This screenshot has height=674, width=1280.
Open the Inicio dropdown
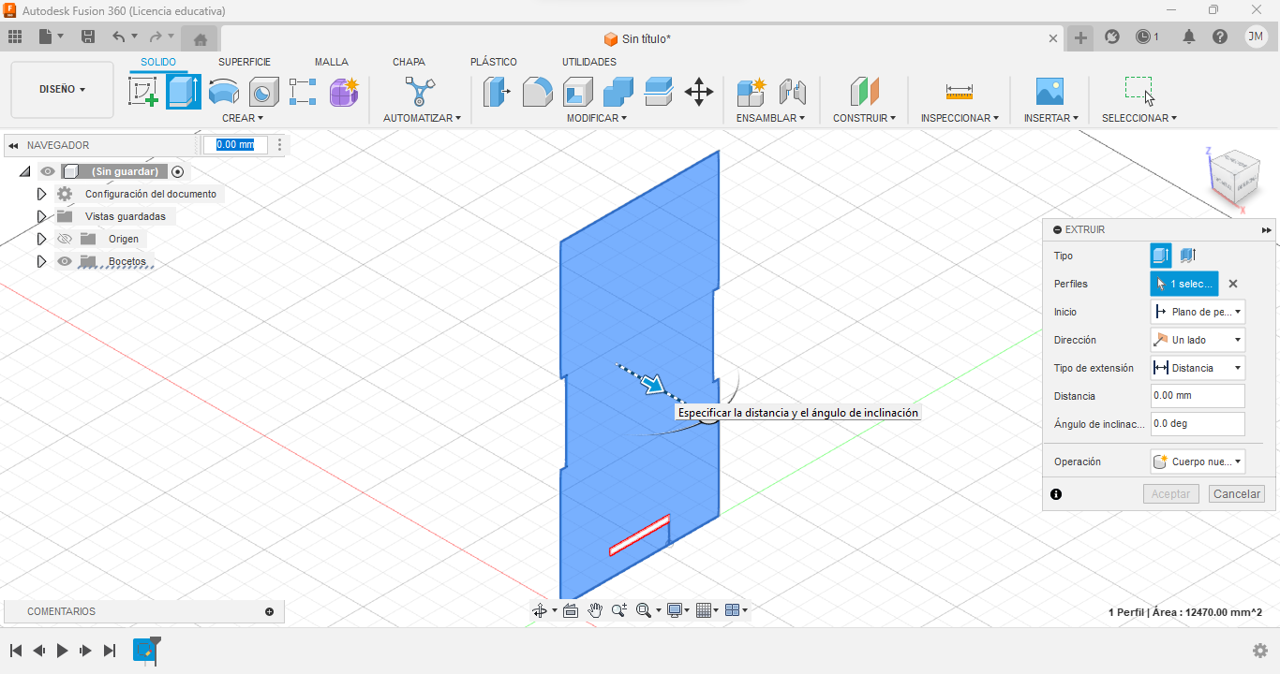pos(1197,312)
